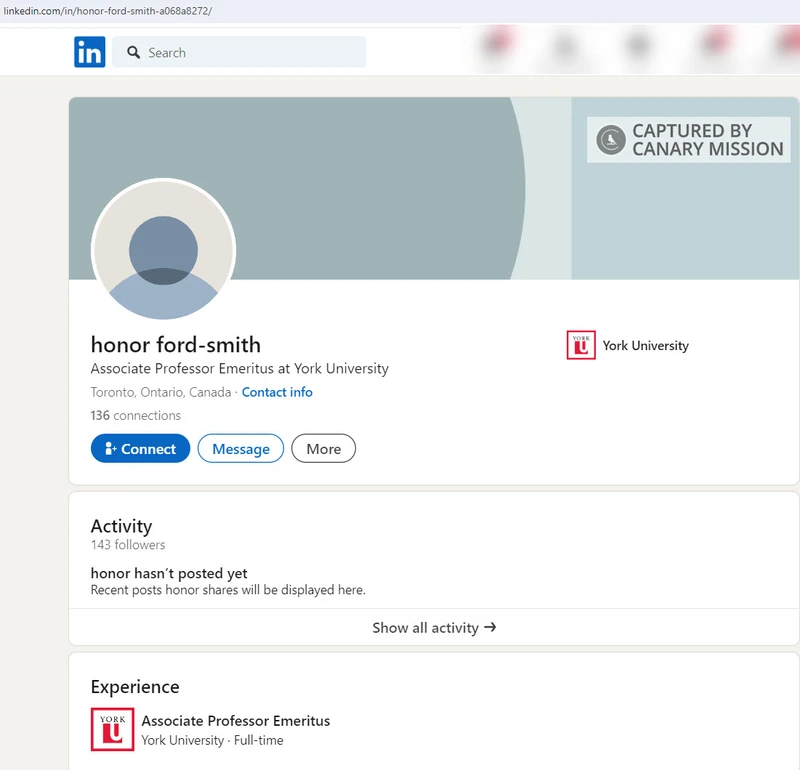This screenshot has width=800, height=770.
Task: Click the arrow after Show all activity
Action: click(x=490, y=627)
